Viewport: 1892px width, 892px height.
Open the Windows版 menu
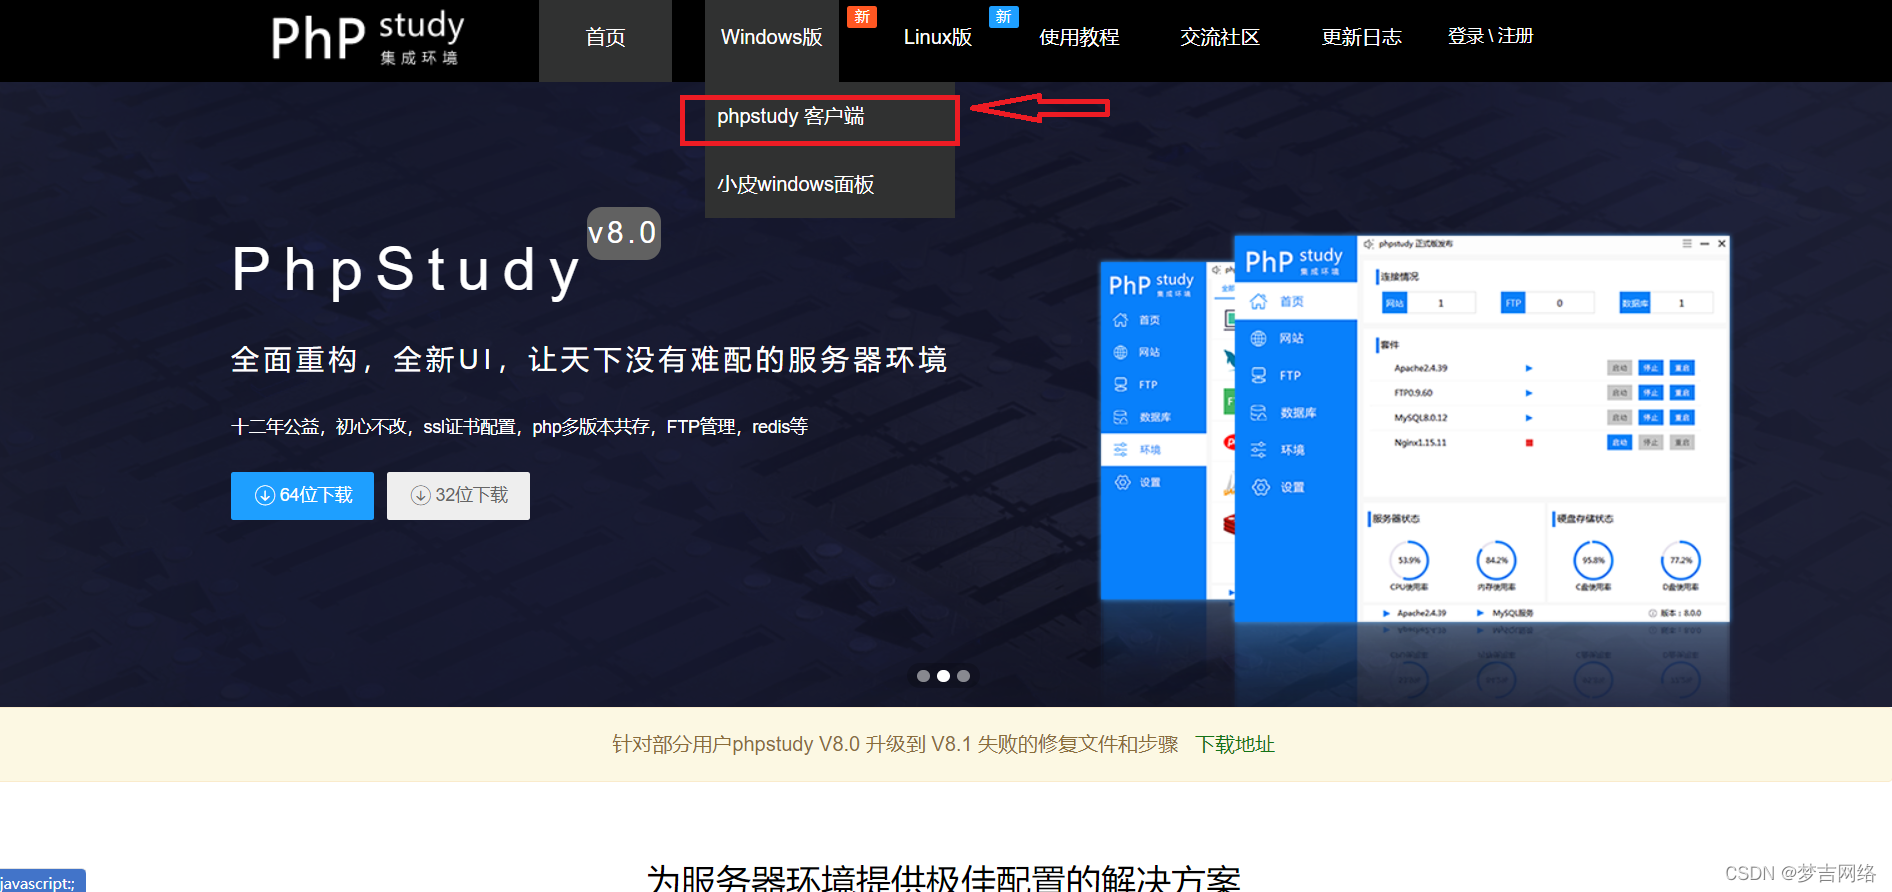click(771, 38)
